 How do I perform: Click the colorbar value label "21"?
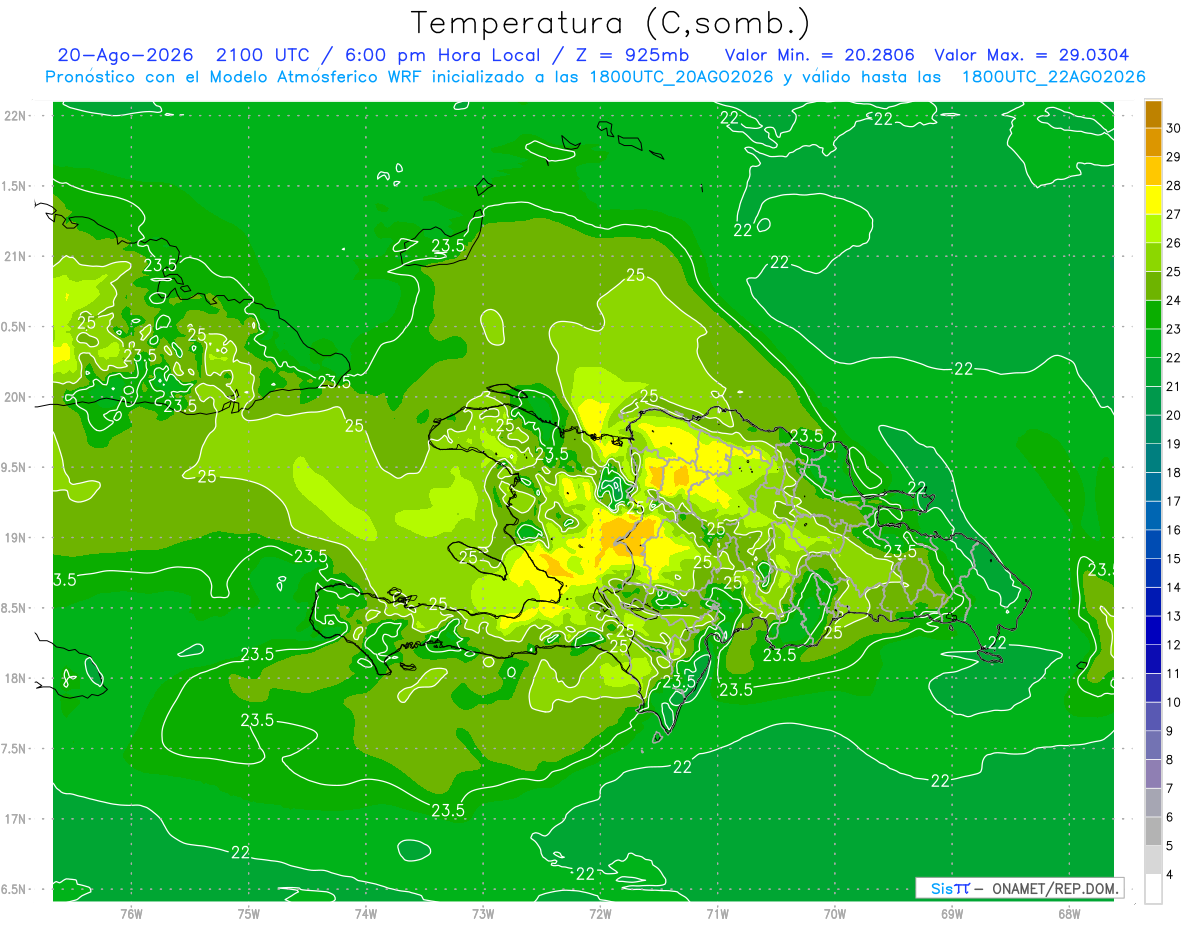click(1174, 386)
